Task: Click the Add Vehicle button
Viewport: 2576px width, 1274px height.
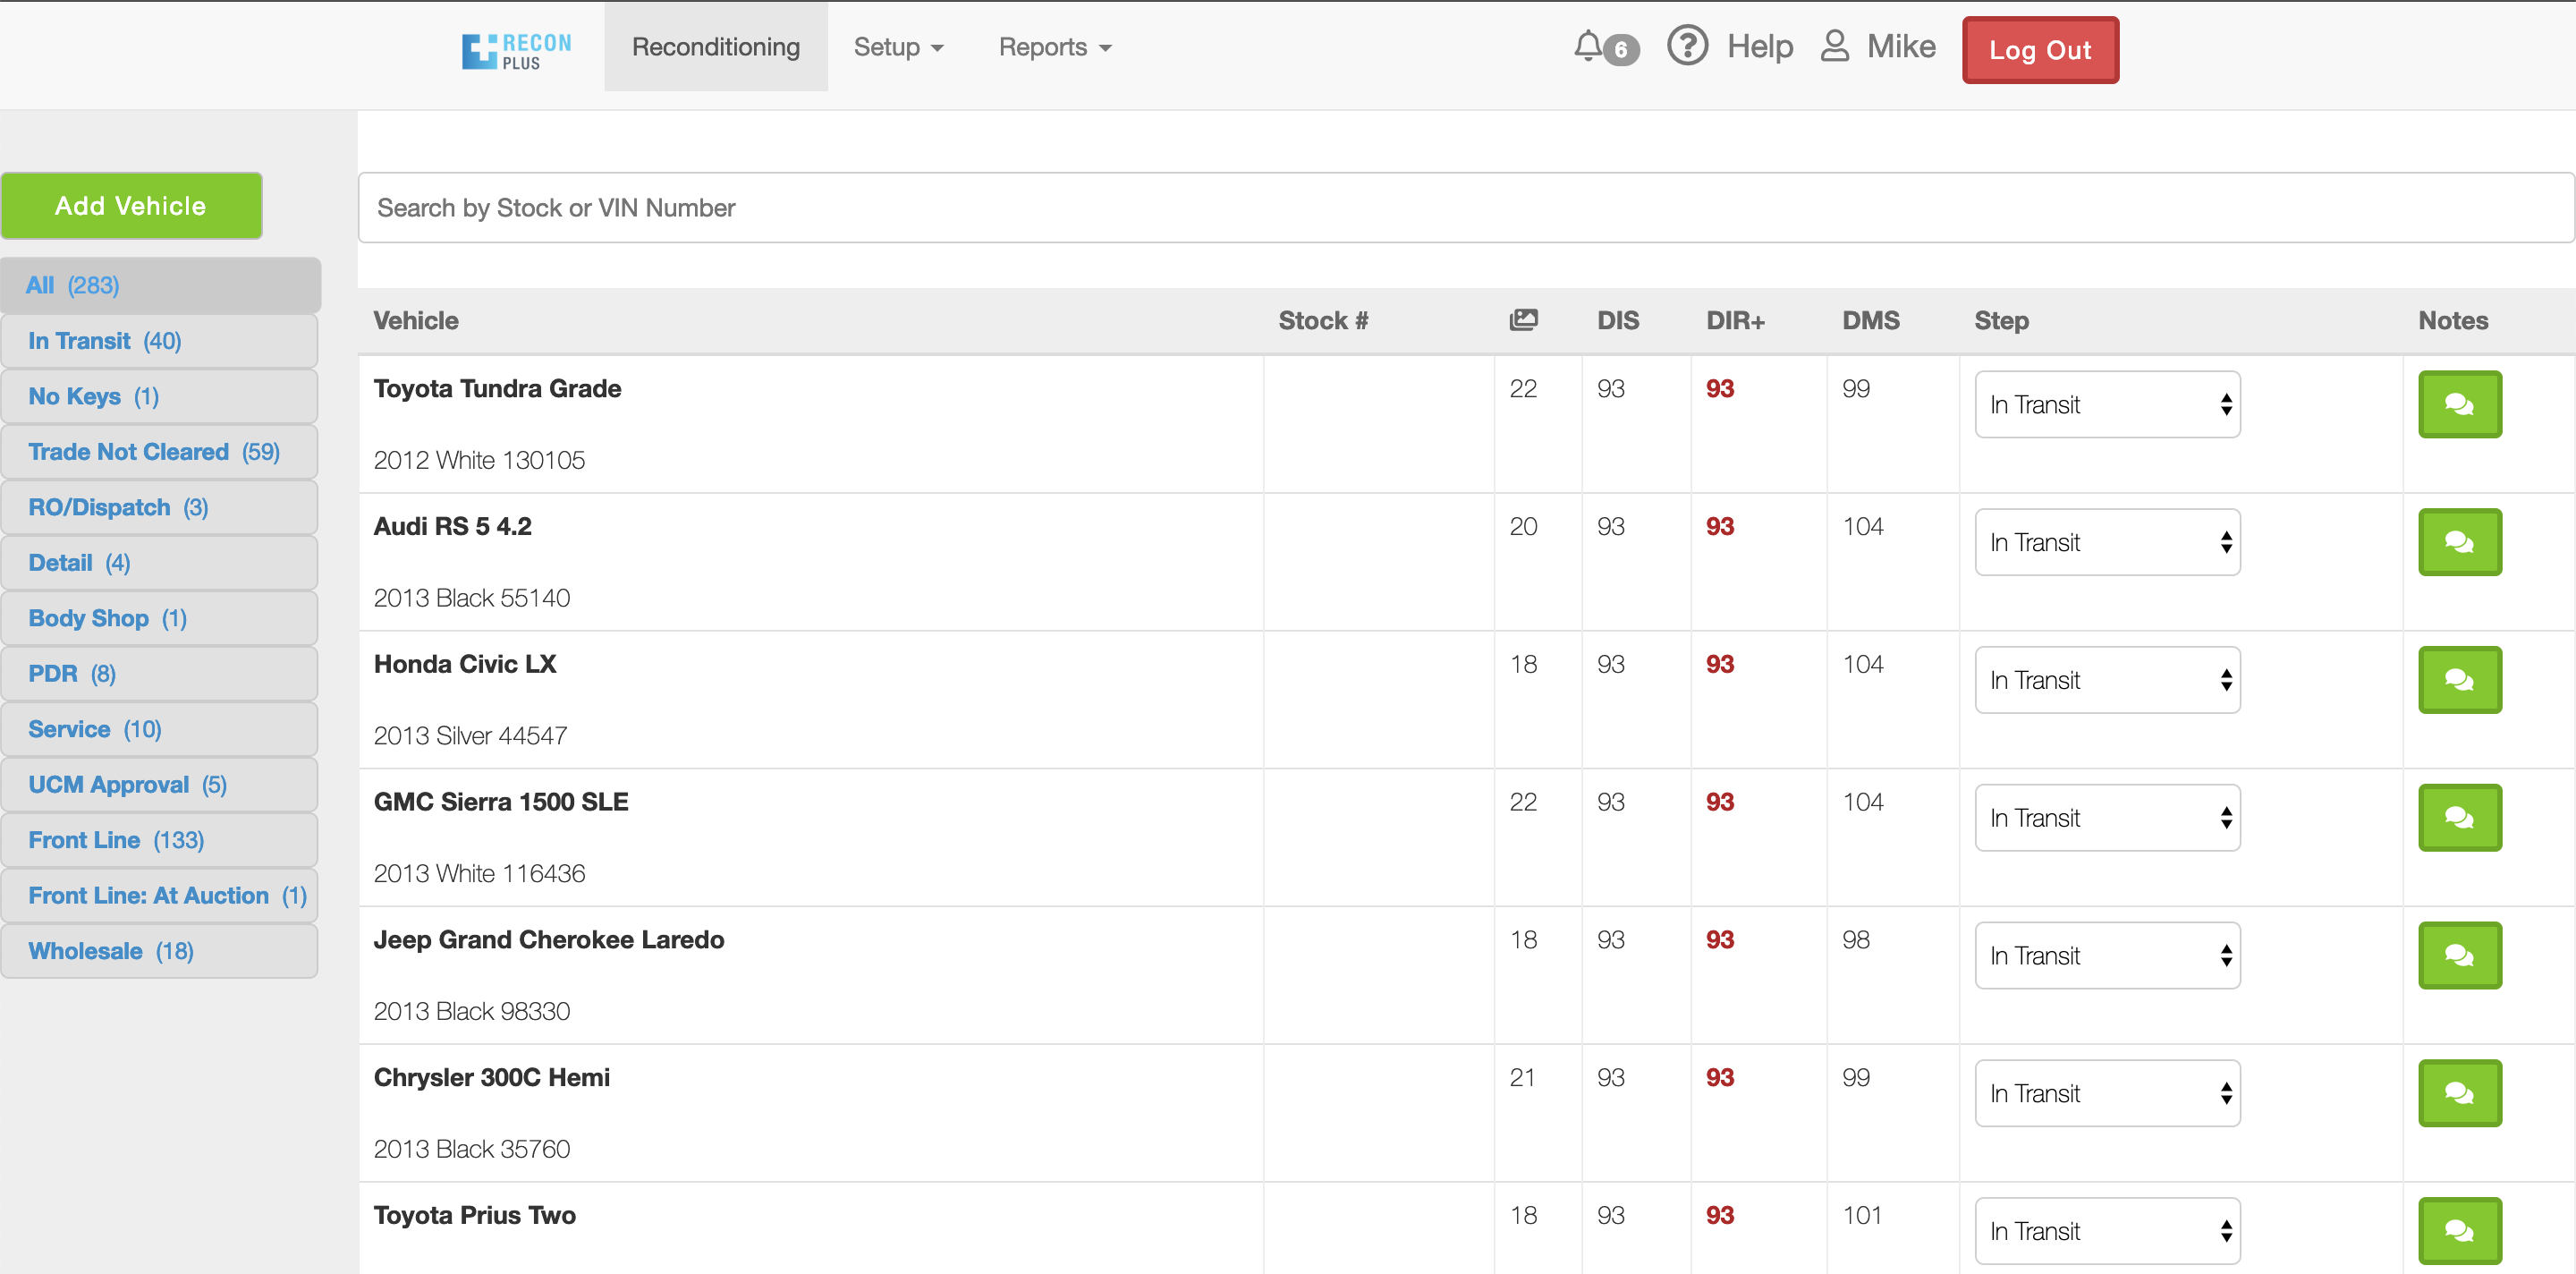Action: [x=131, y=206]
